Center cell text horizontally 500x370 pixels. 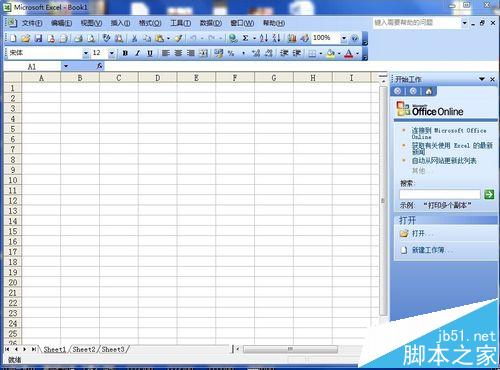pos(178,53)
